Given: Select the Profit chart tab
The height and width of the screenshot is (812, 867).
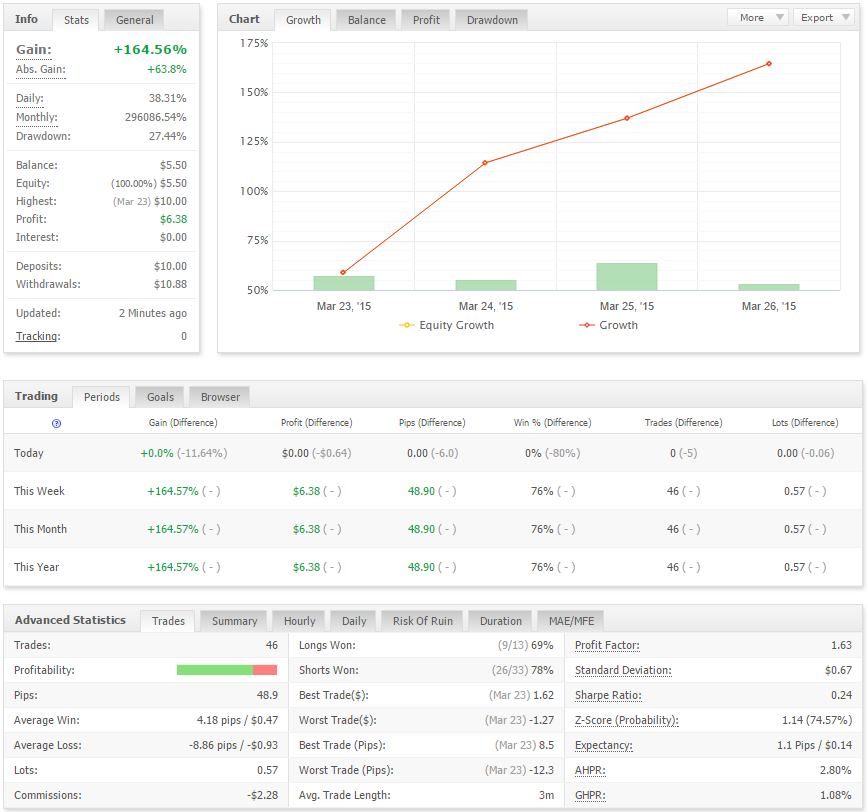Looking at the screenshot, I should pyautogui.click(x=426, y=20).
